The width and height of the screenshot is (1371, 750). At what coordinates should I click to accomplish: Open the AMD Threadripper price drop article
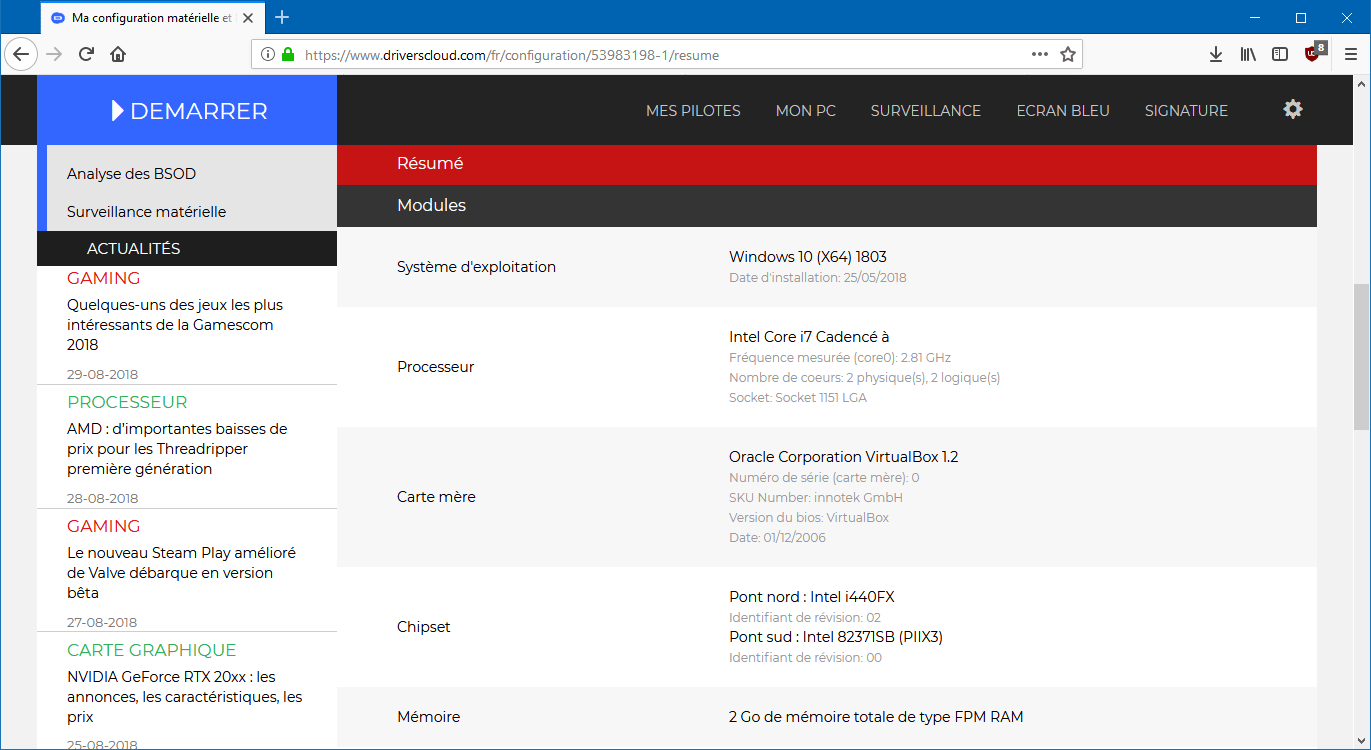click(177, 449)
